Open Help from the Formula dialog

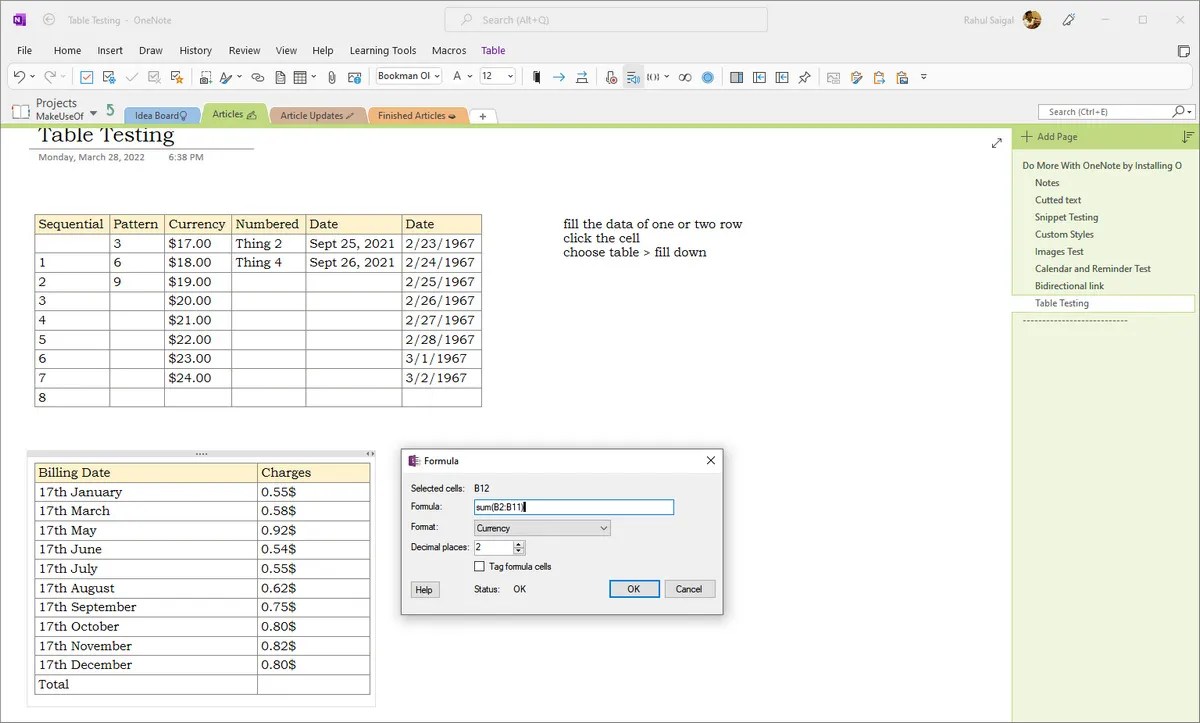[424, 589]
